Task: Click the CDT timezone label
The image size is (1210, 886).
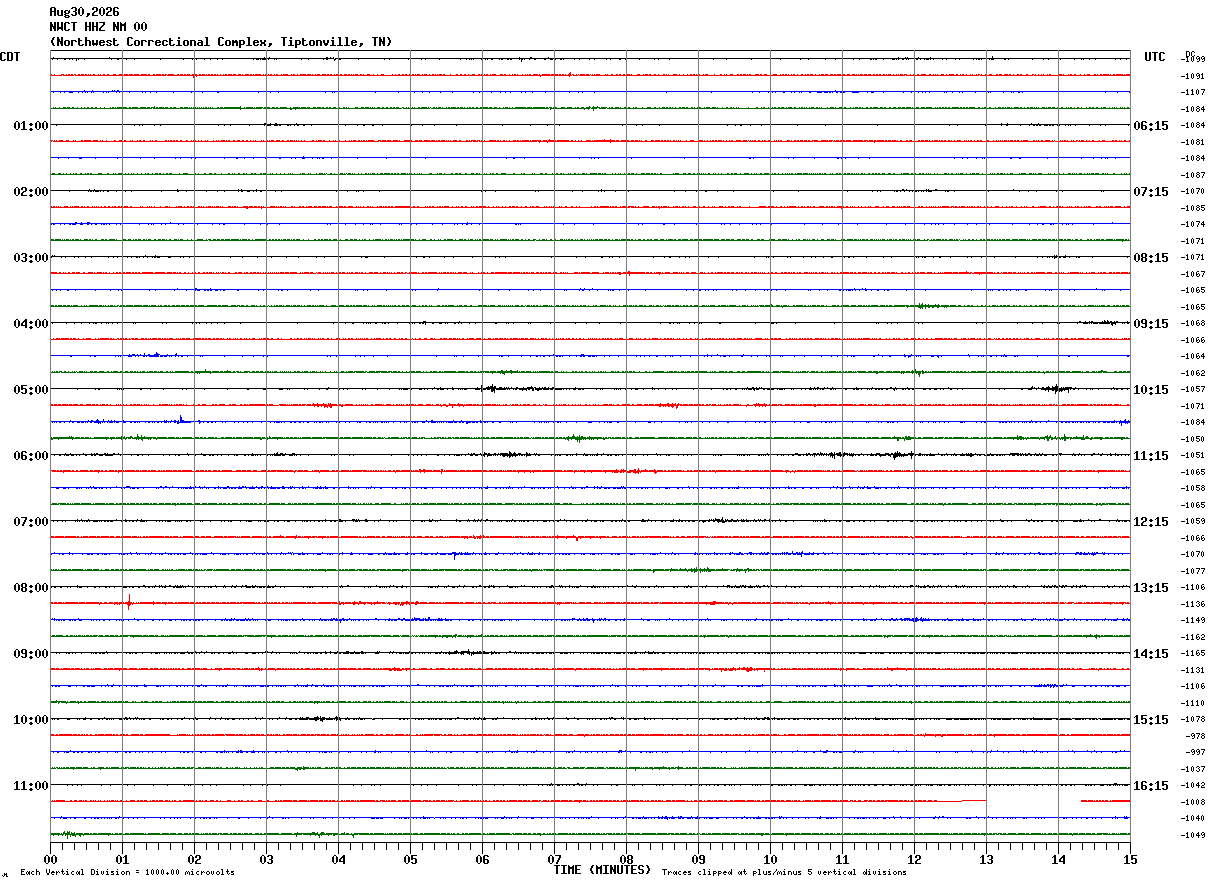Action: point(10,57)
